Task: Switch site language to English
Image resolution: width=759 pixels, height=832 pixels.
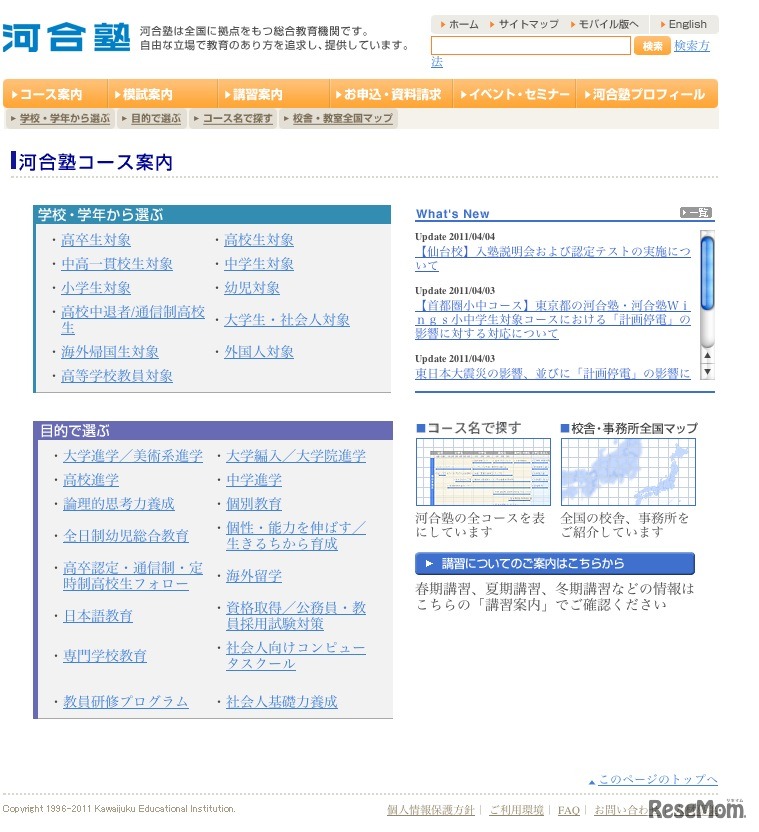Action: tap(684, 24)
